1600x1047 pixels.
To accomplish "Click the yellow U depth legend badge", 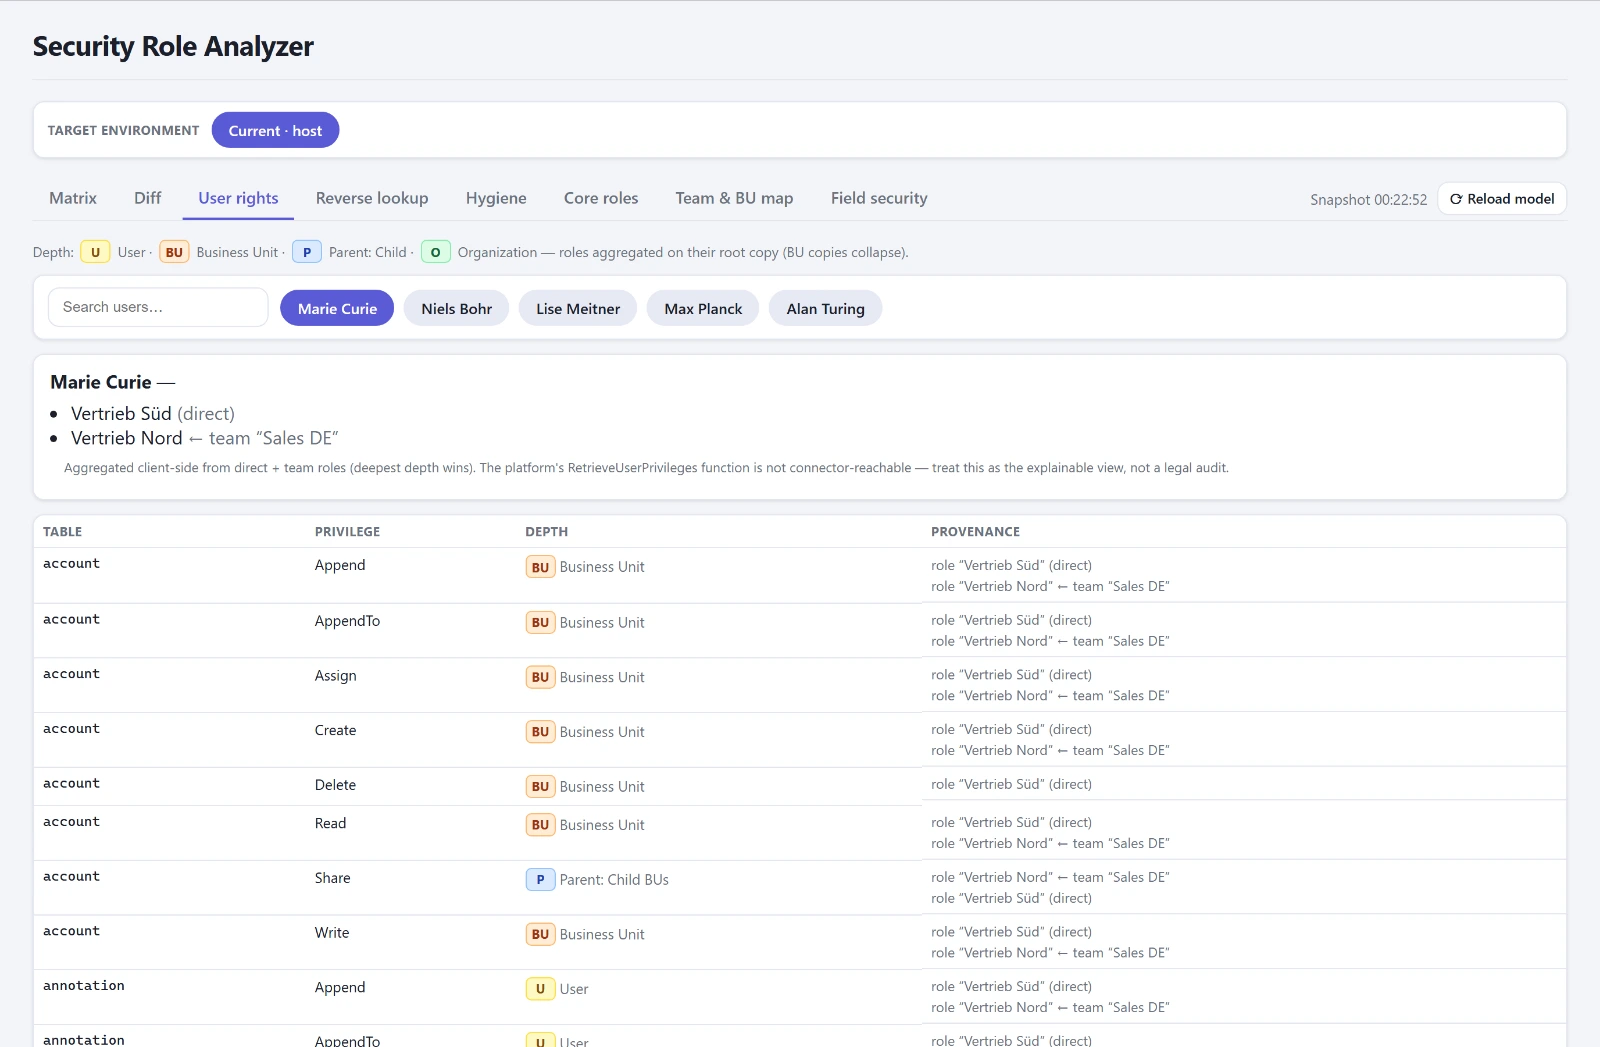I will point(95,252).
